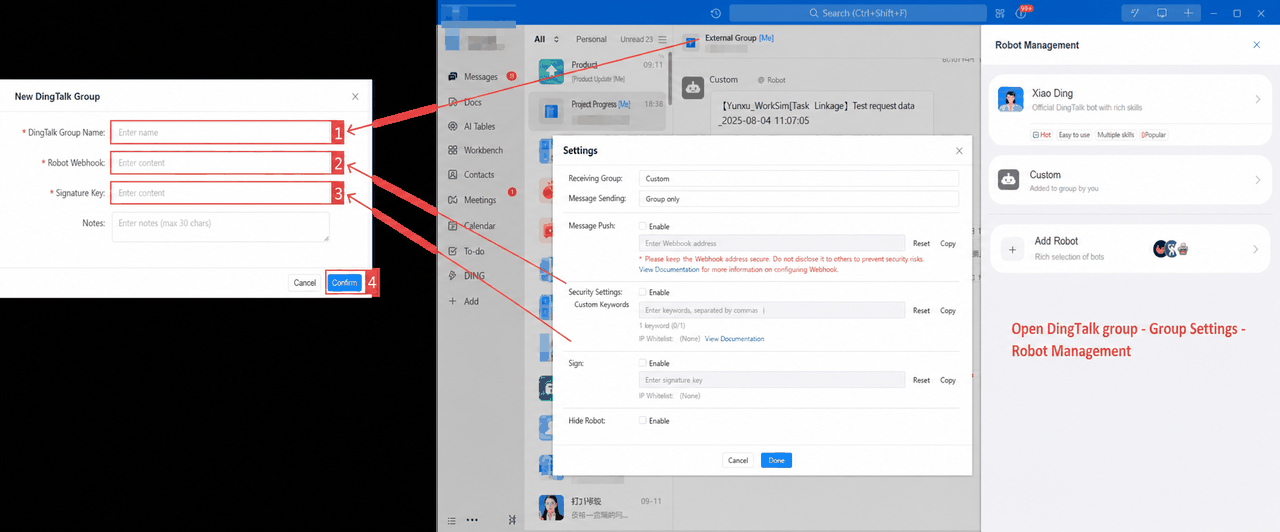Image resolution: width=1280 pixels, height=532 pixels.
Task: Click Done in Settings dialog
Action: [x=776, y=461]
